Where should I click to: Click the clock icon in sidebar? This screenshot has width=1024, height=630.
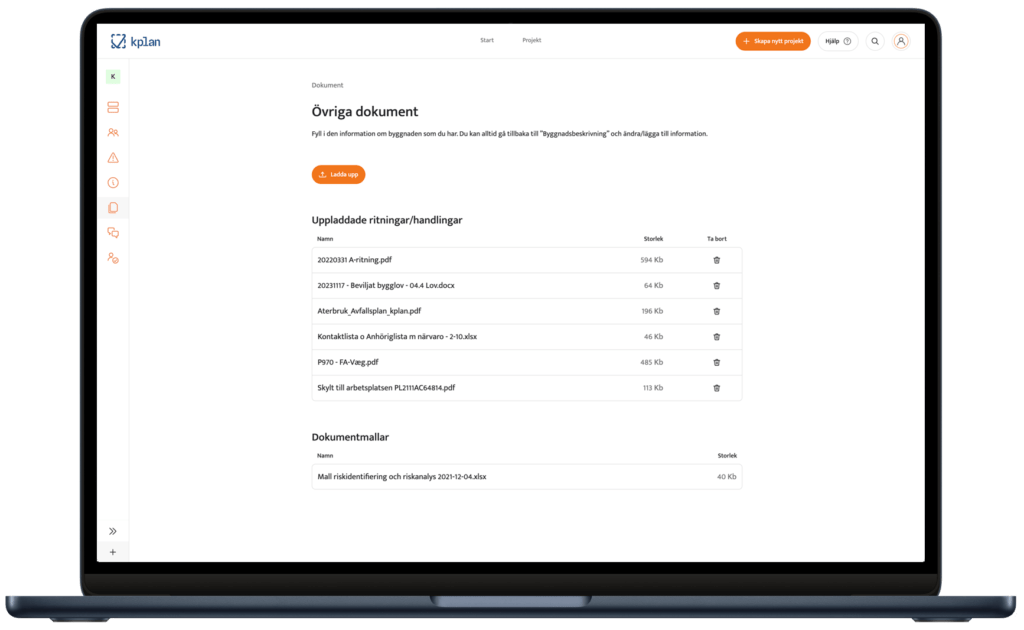point(113,183)
